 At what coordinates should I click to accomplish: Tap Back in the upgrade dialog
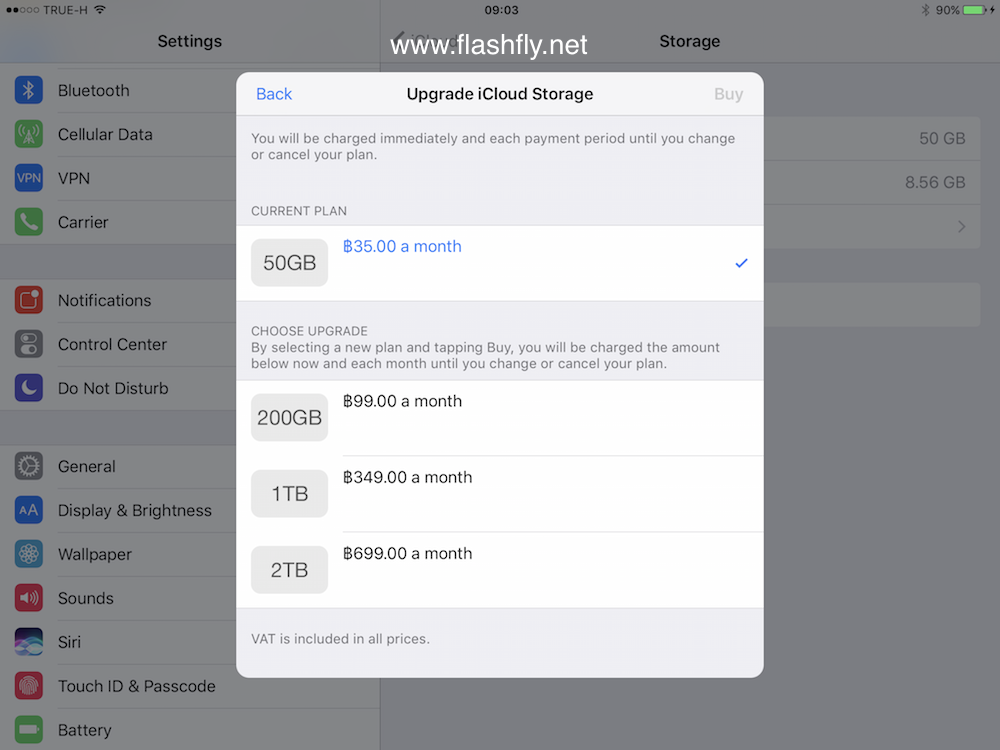pos(274,94)
